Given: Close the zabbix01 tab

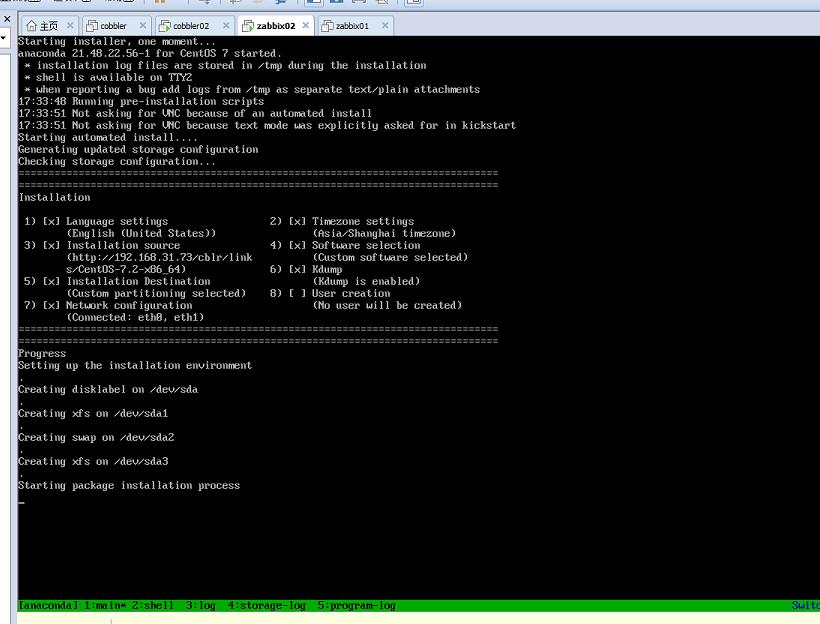Looking at the screenshot, I should pyautogui.click(x=384, y=26).
